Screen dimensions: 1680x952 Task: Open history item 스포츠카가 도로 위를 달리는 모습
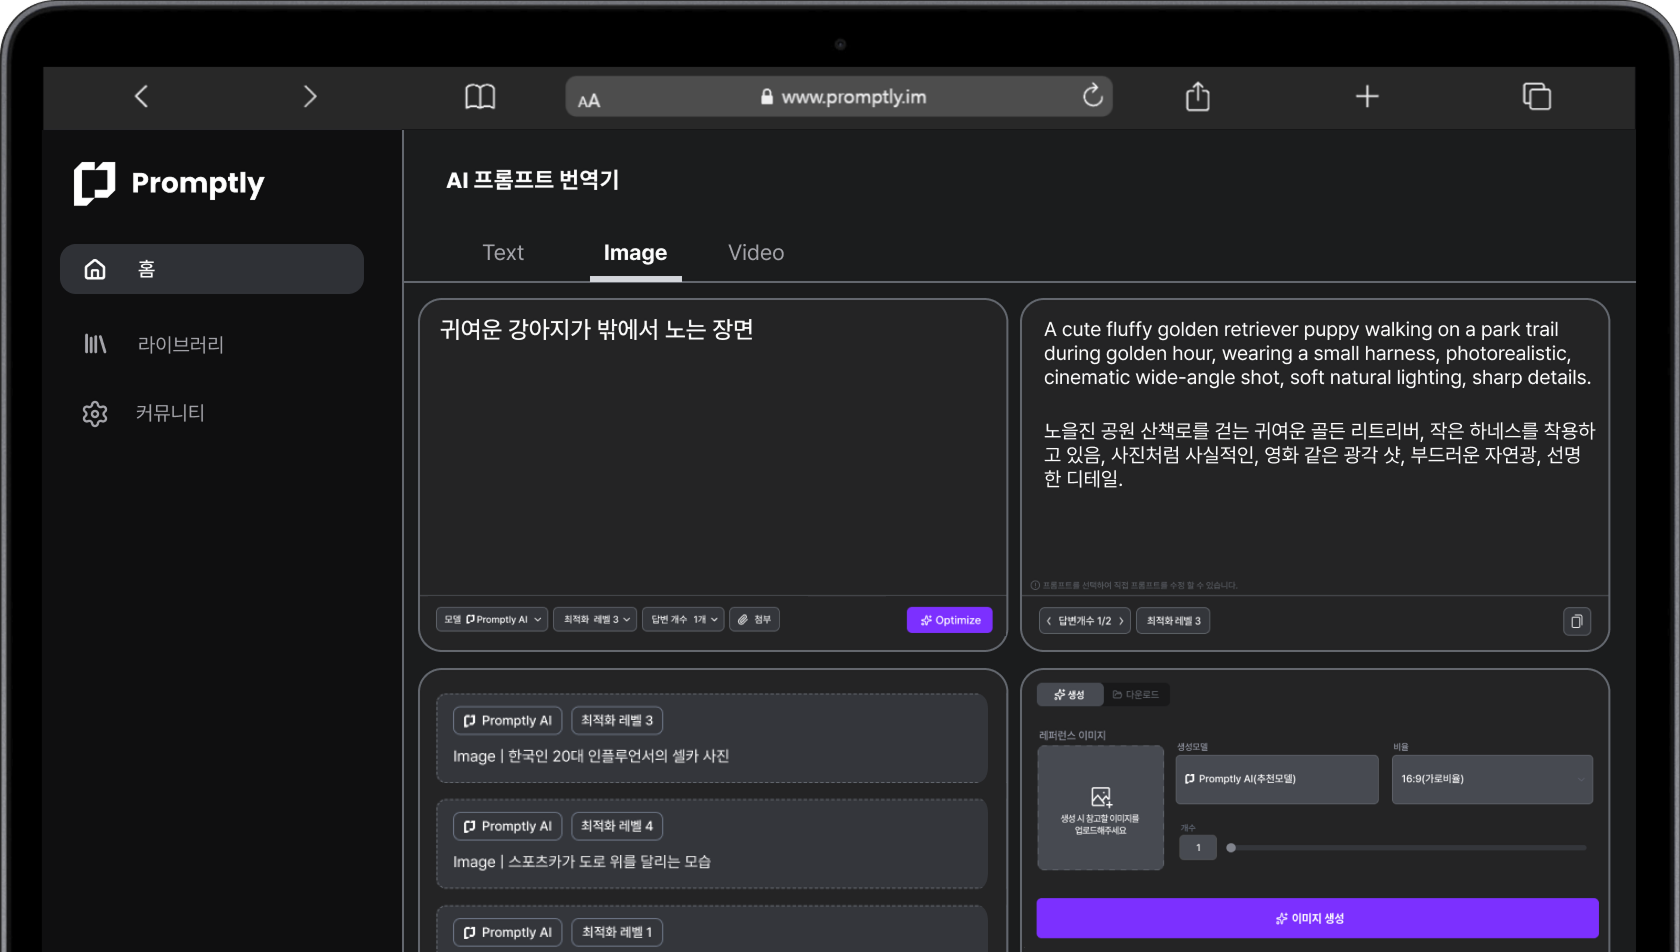click(x=712, y=843)
